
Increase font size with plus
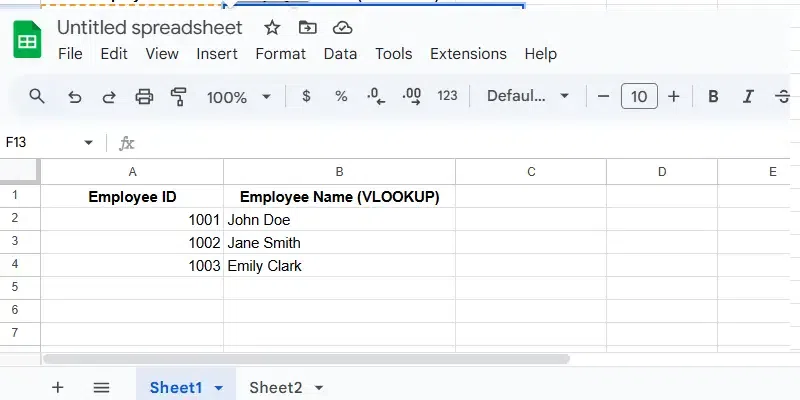click(x=673, y=96)
